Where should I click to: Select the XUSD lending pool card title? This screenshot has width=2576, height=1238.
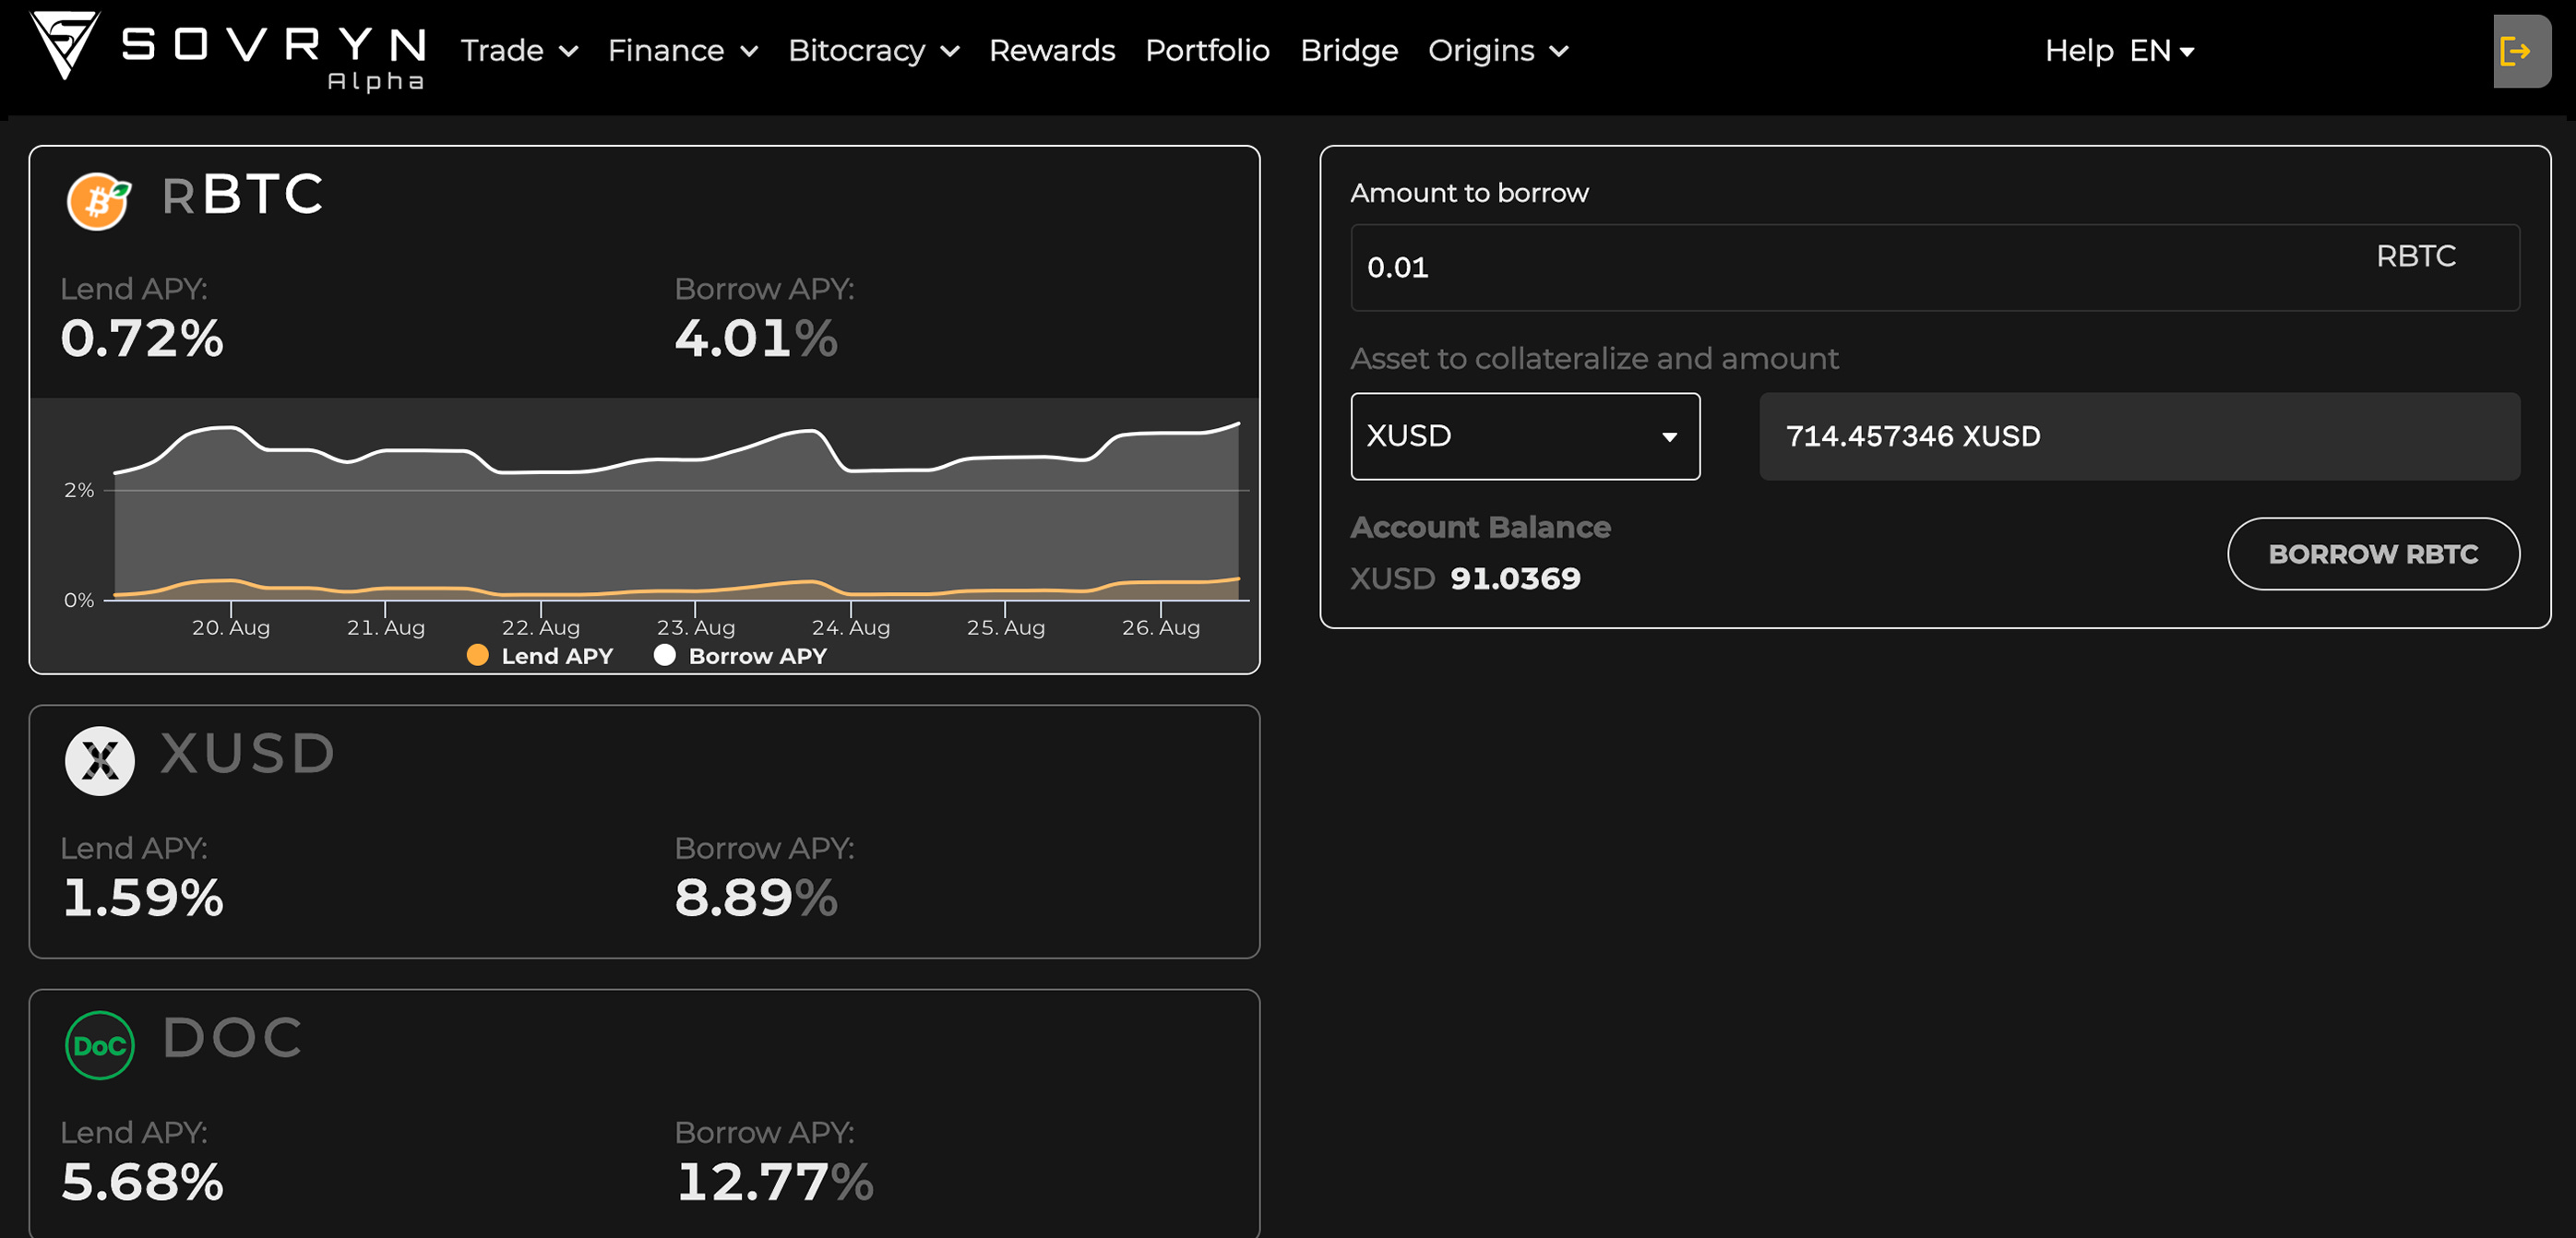(248, 753)
